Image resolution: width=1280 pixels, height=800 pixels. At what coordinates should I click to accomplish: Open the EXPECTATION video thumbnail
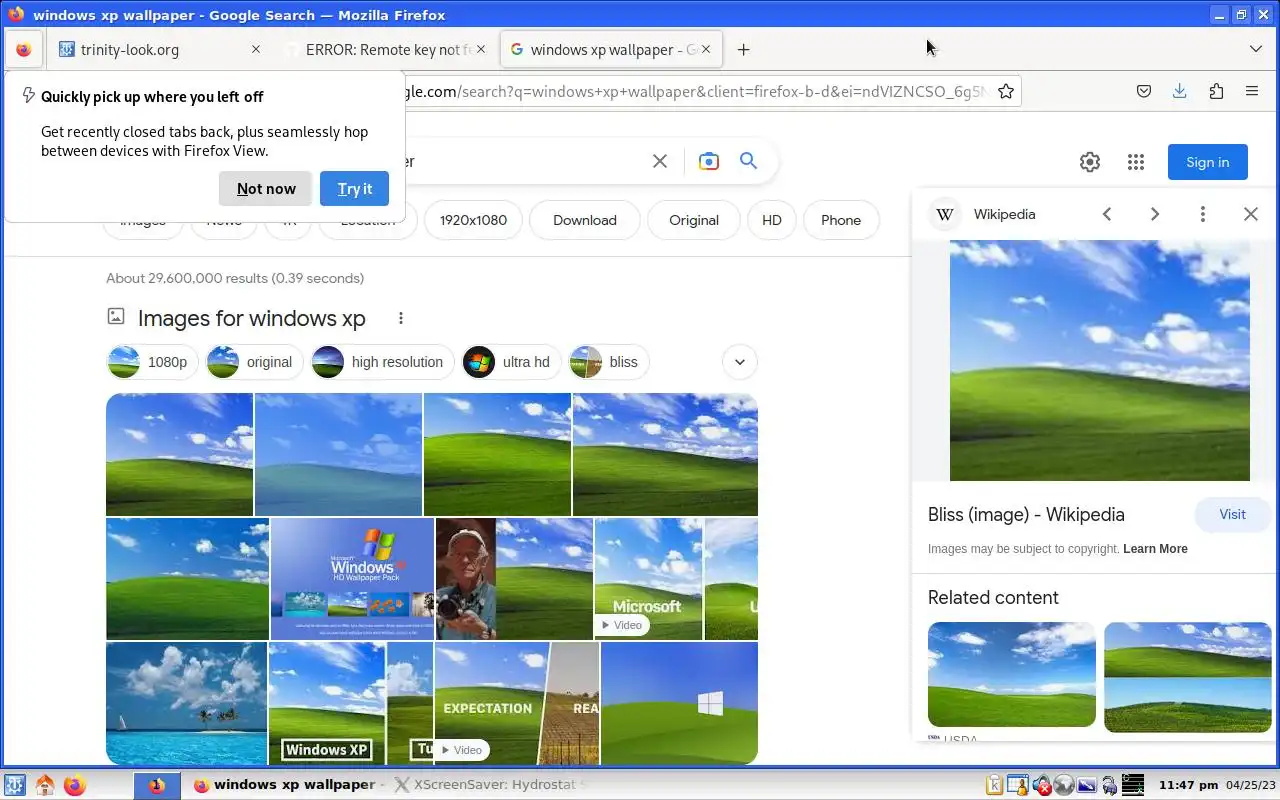coord(517,703)
